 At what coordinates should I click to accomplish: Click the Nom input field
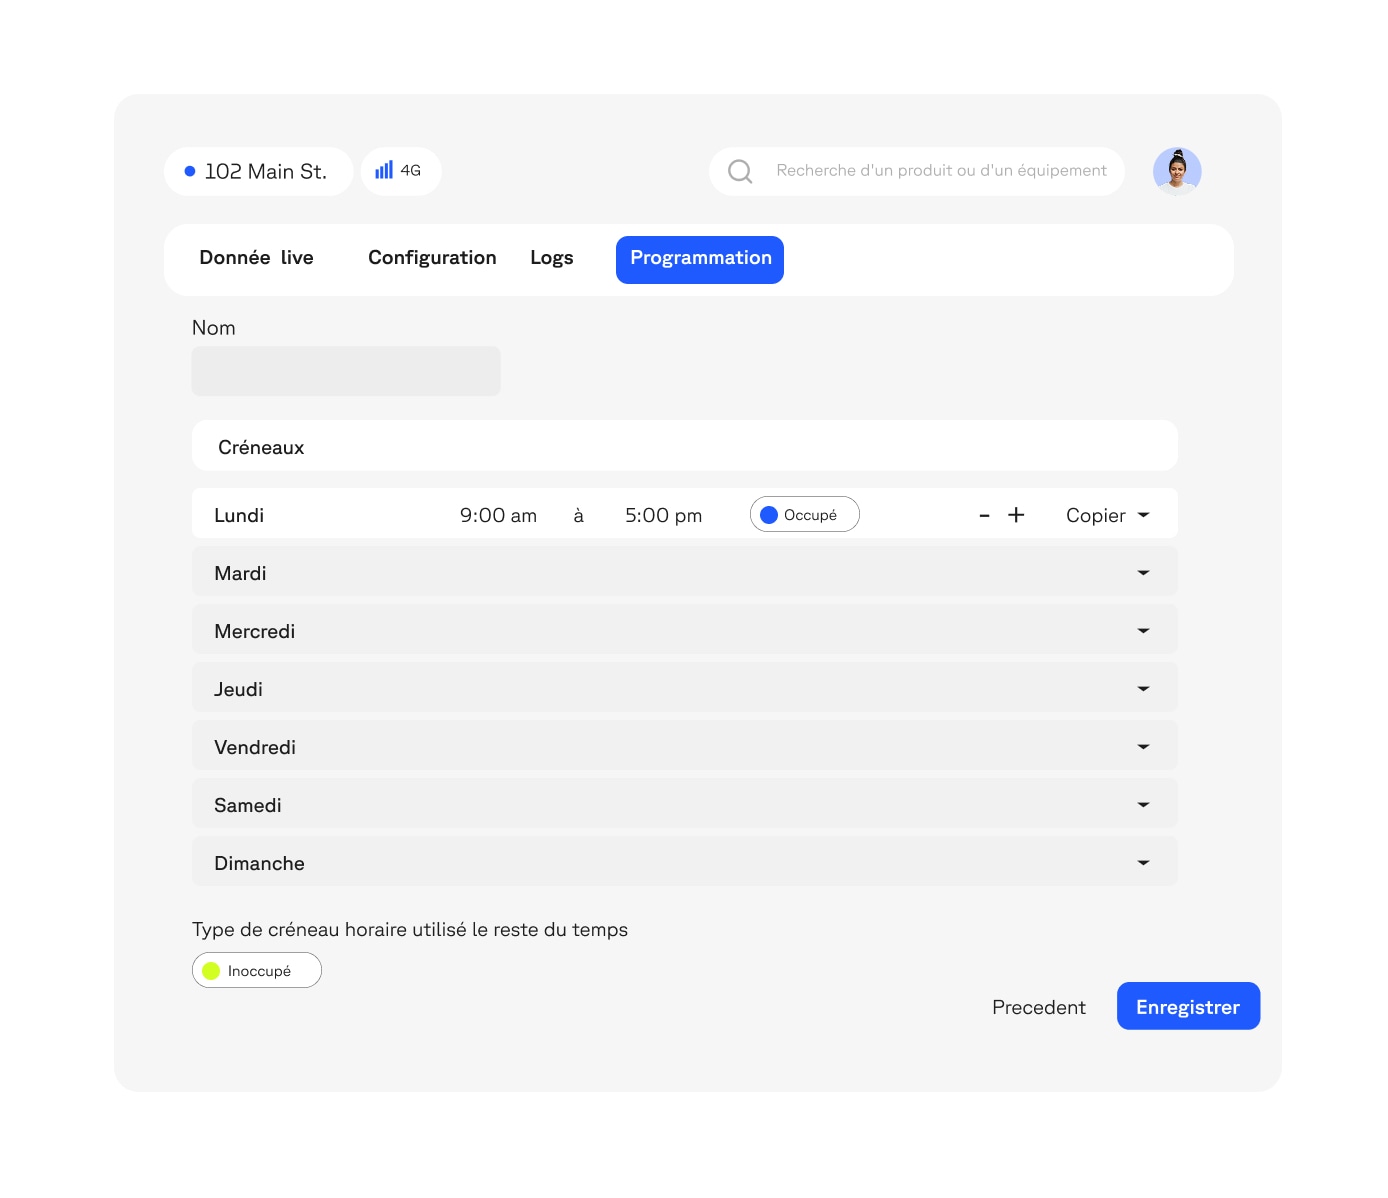[346, 371]
